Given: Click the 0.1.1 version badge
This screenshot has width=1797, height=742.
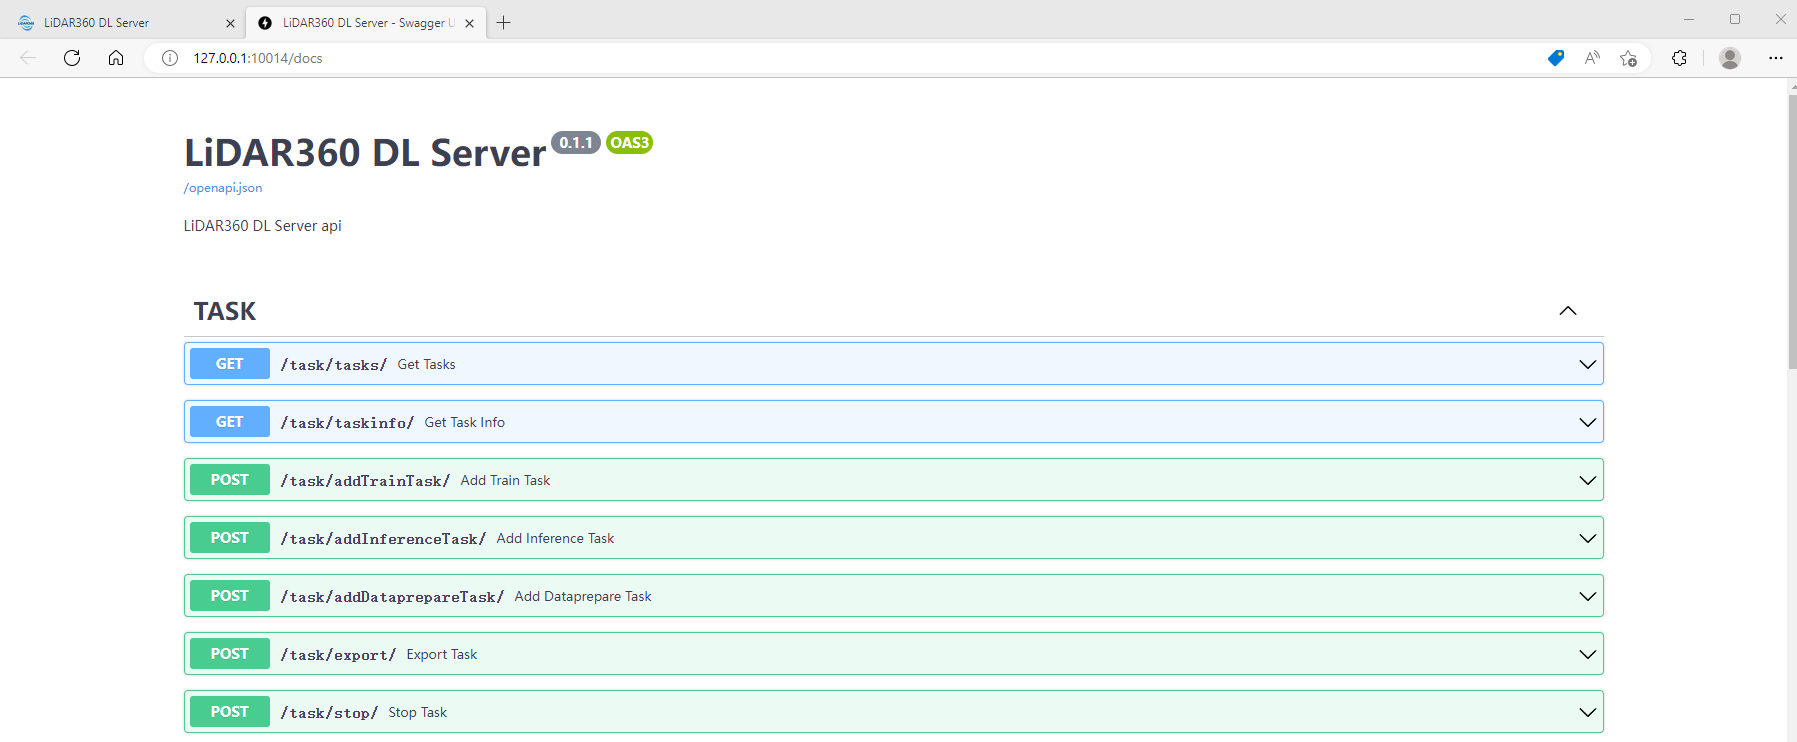Looking at the screenshot, I should pyautogui.click(x=576, y=143).
